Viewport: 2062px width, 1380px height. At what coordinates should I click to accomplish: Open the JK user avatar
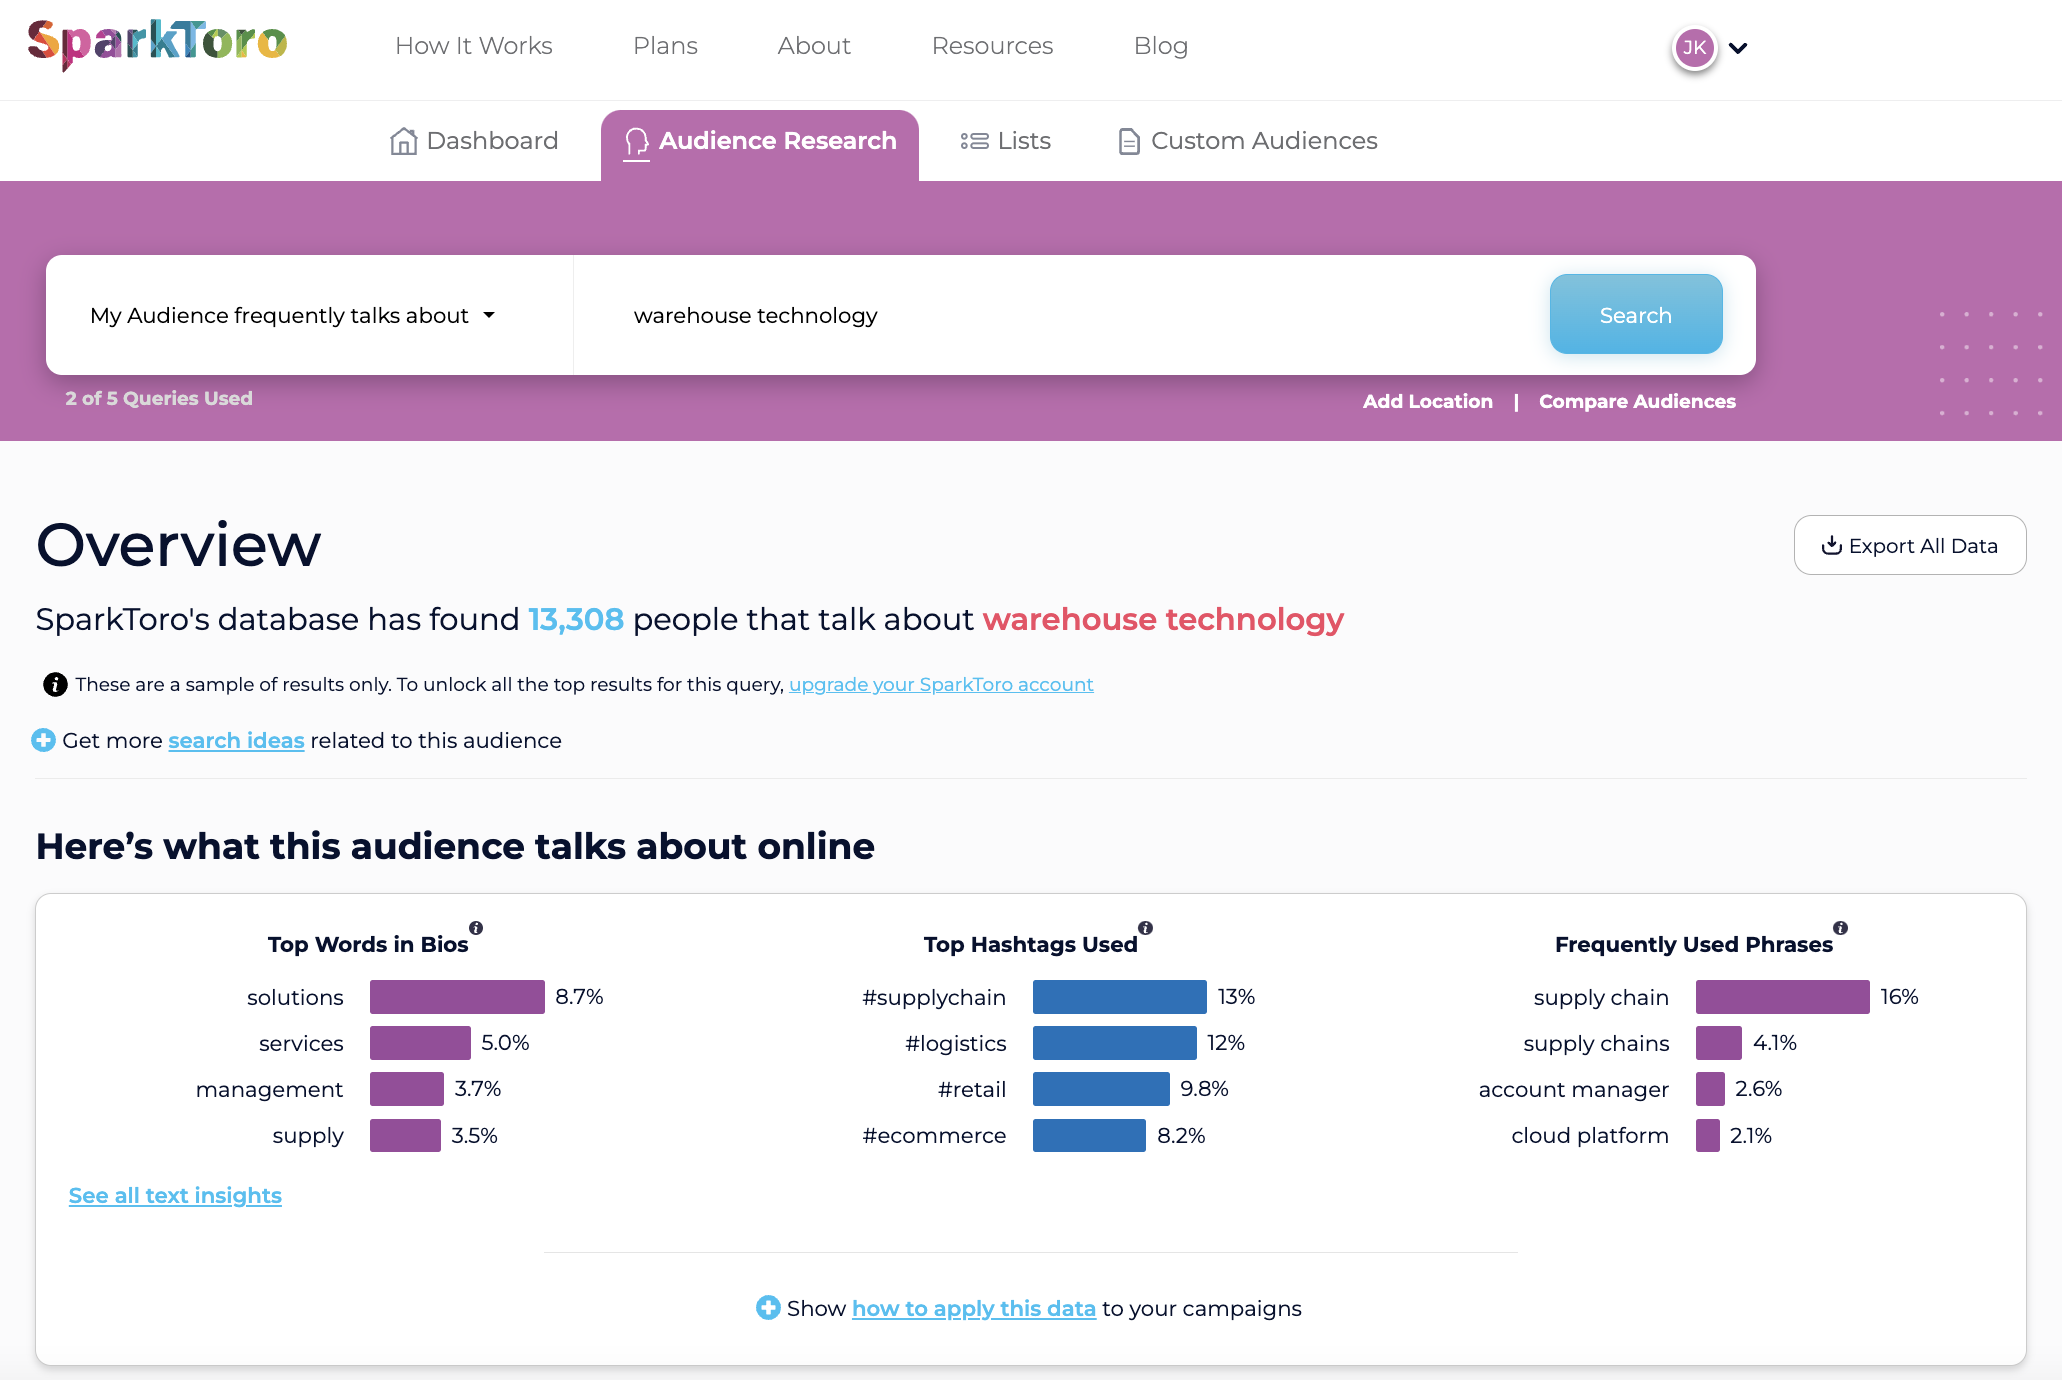1694,48
